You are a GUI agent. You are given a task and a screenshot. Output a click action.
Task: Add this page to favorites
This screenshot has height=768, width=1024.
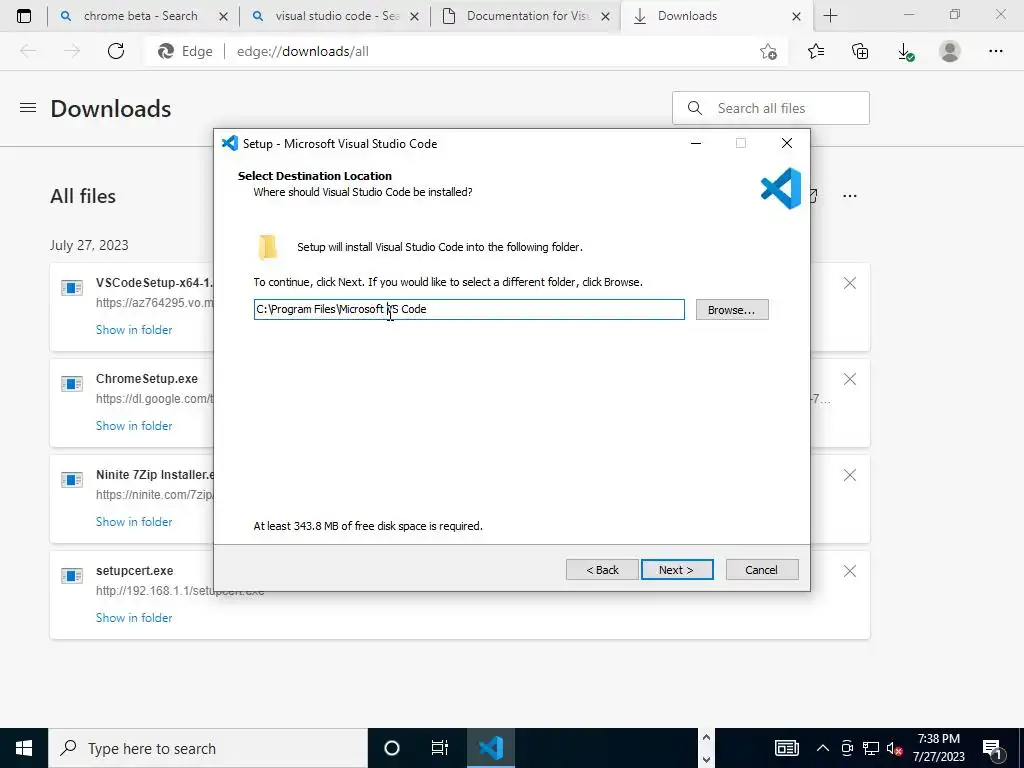click(769, 51)
